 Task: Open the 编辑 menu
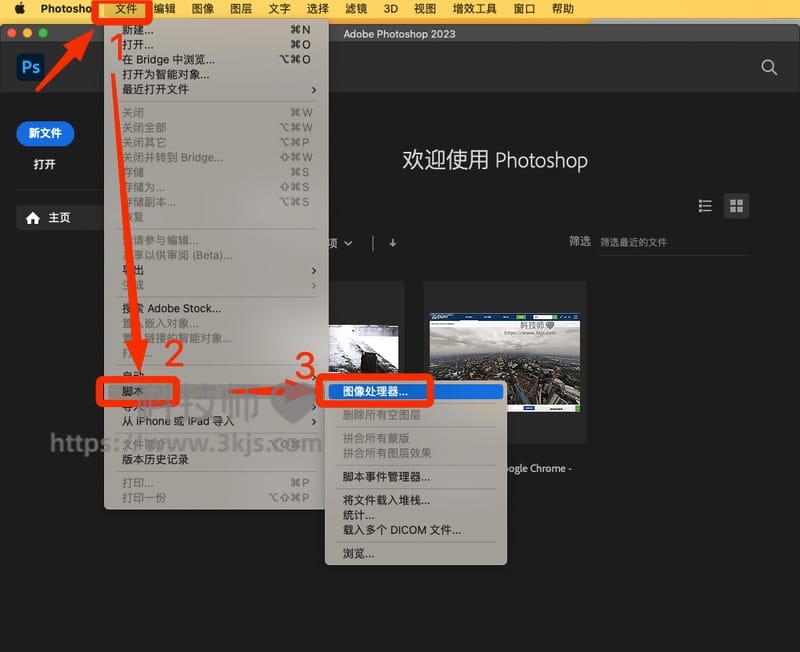coord(164,9)
